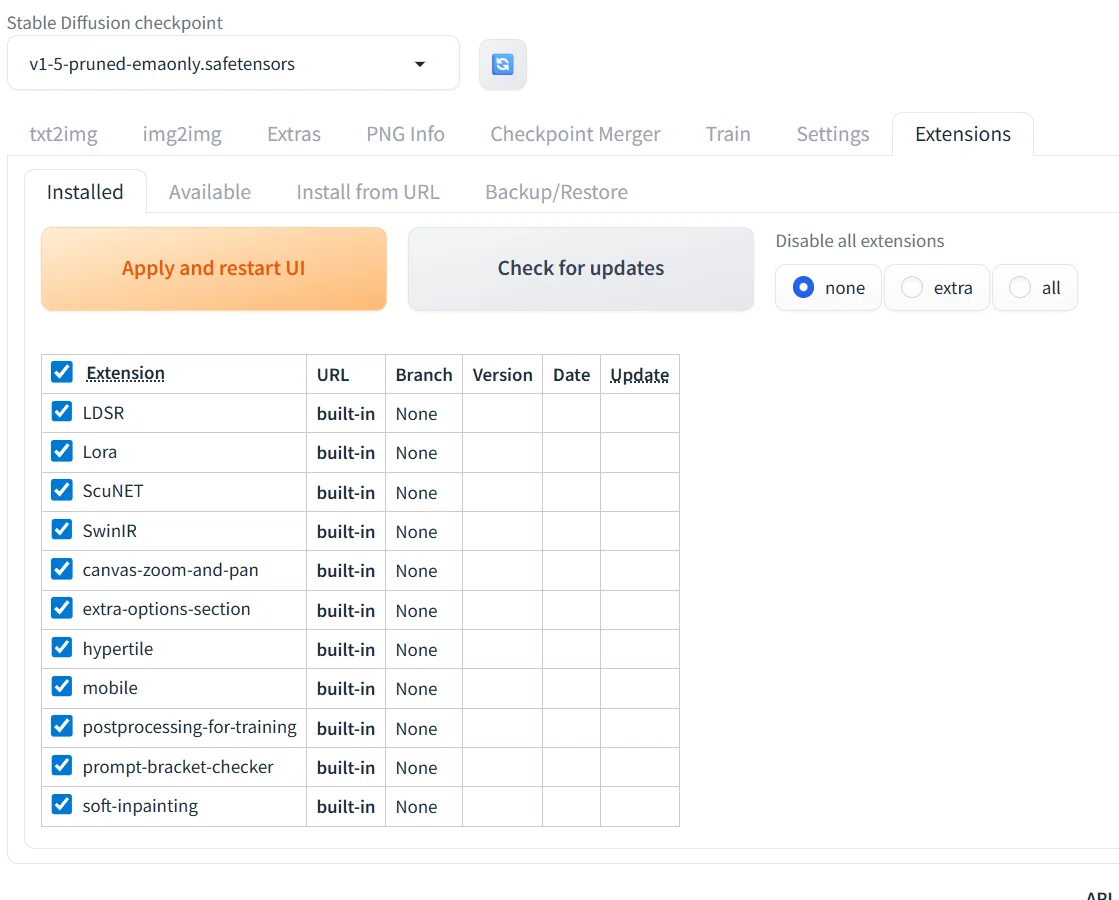Open the Backup/Restore sub-tab
Screen dimensions: 1119x900
tap(557, 192)
